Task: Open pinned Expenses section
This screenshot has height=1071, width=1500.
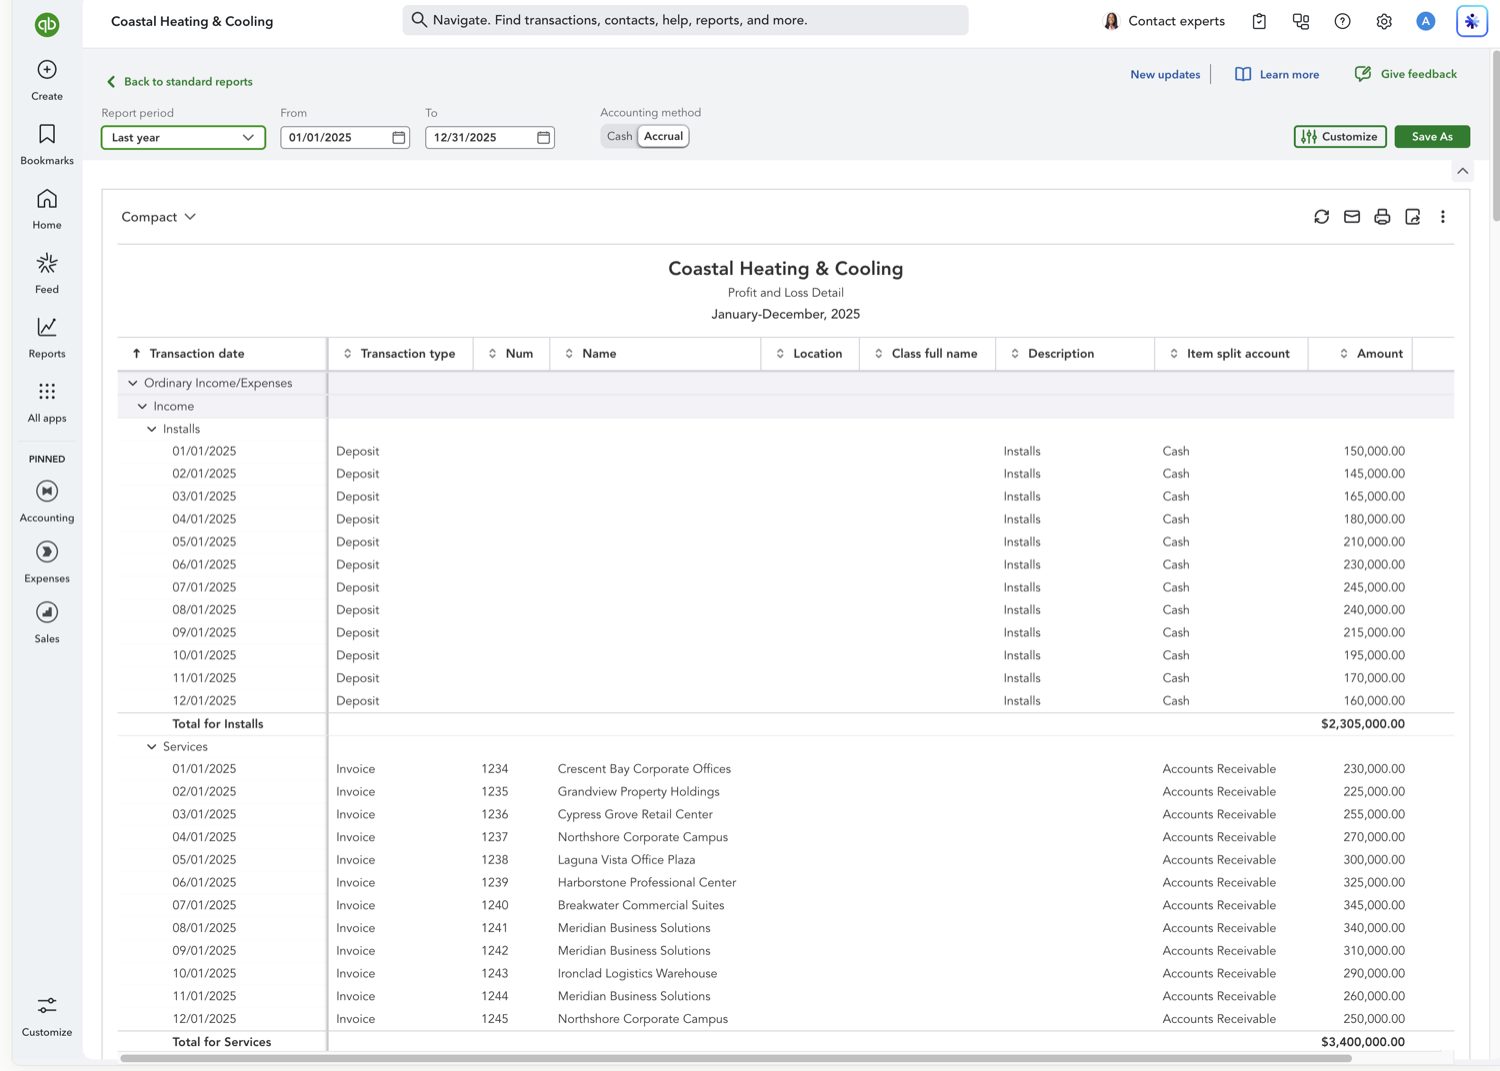Action: click(47, 562)
